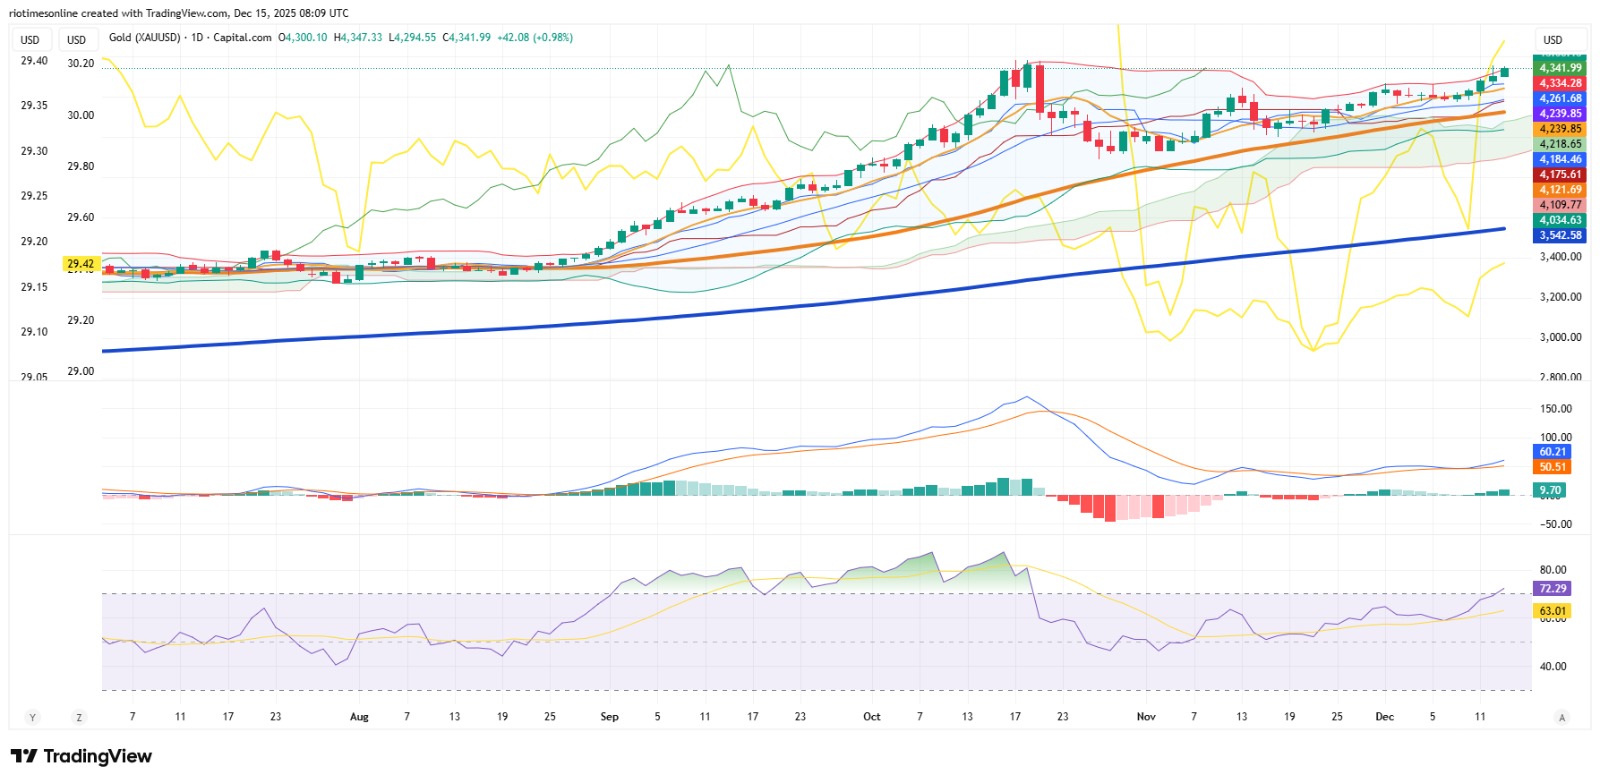Click the high value H4,347.33
This screenshot has height=783, width=1600.
[x=358, y=37]
